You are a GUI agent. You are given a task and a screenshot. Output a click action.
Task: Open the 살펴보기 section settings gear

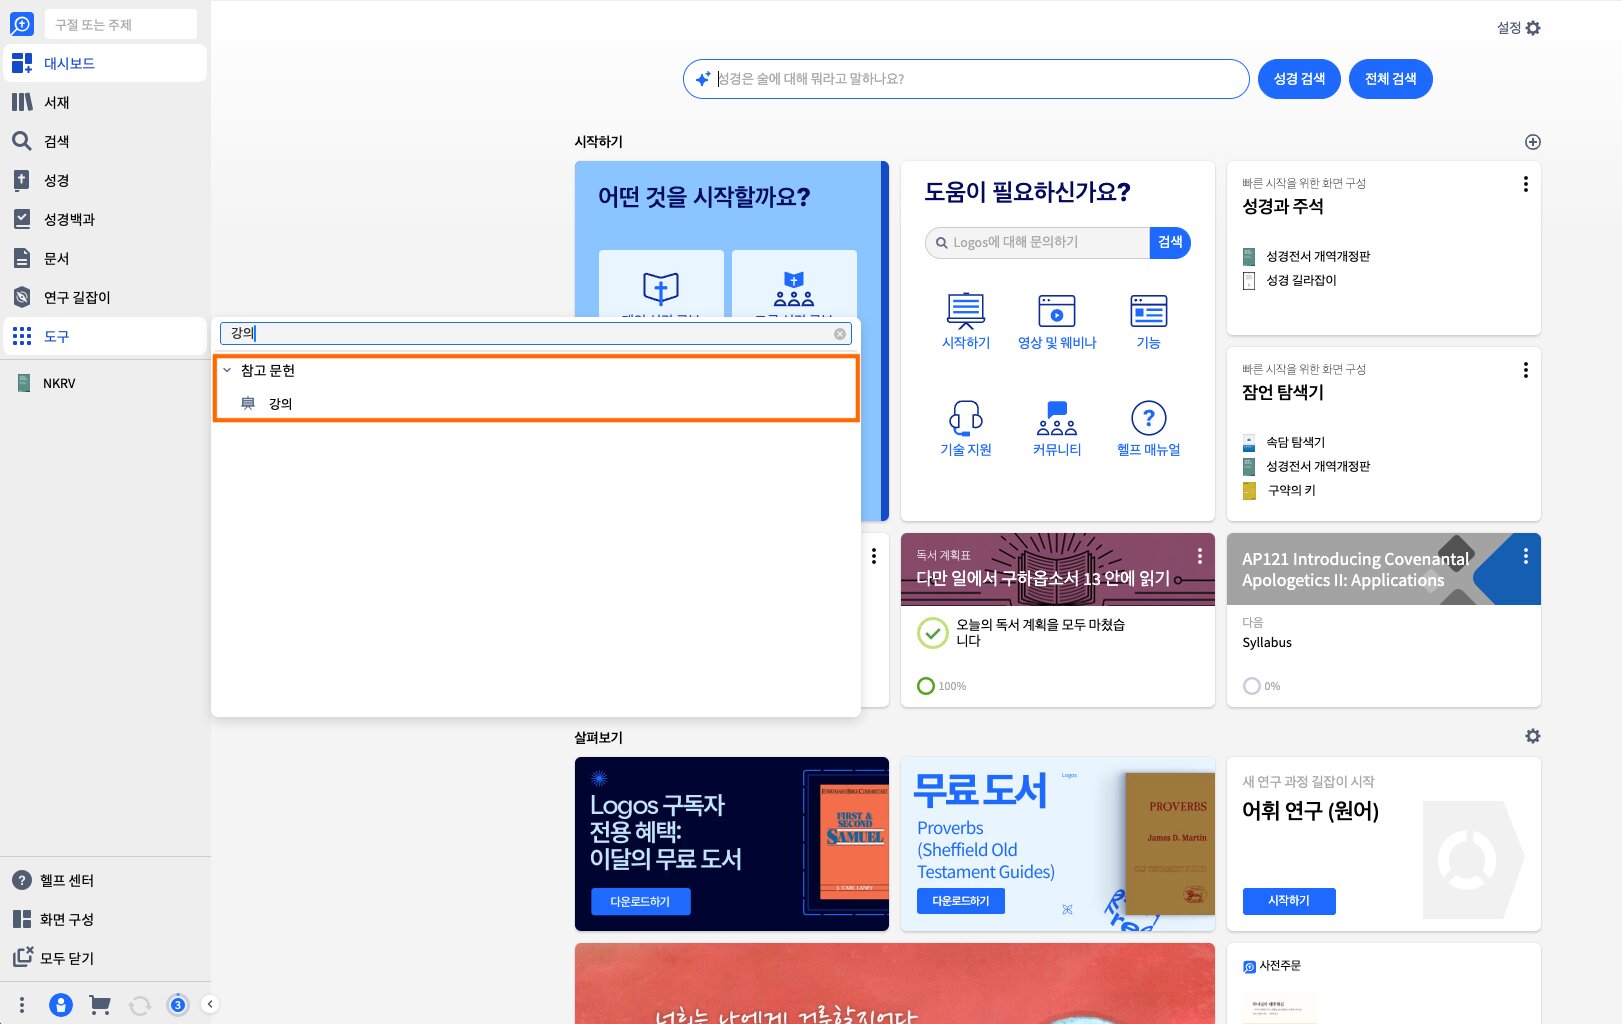click(x=1532, y=736)
